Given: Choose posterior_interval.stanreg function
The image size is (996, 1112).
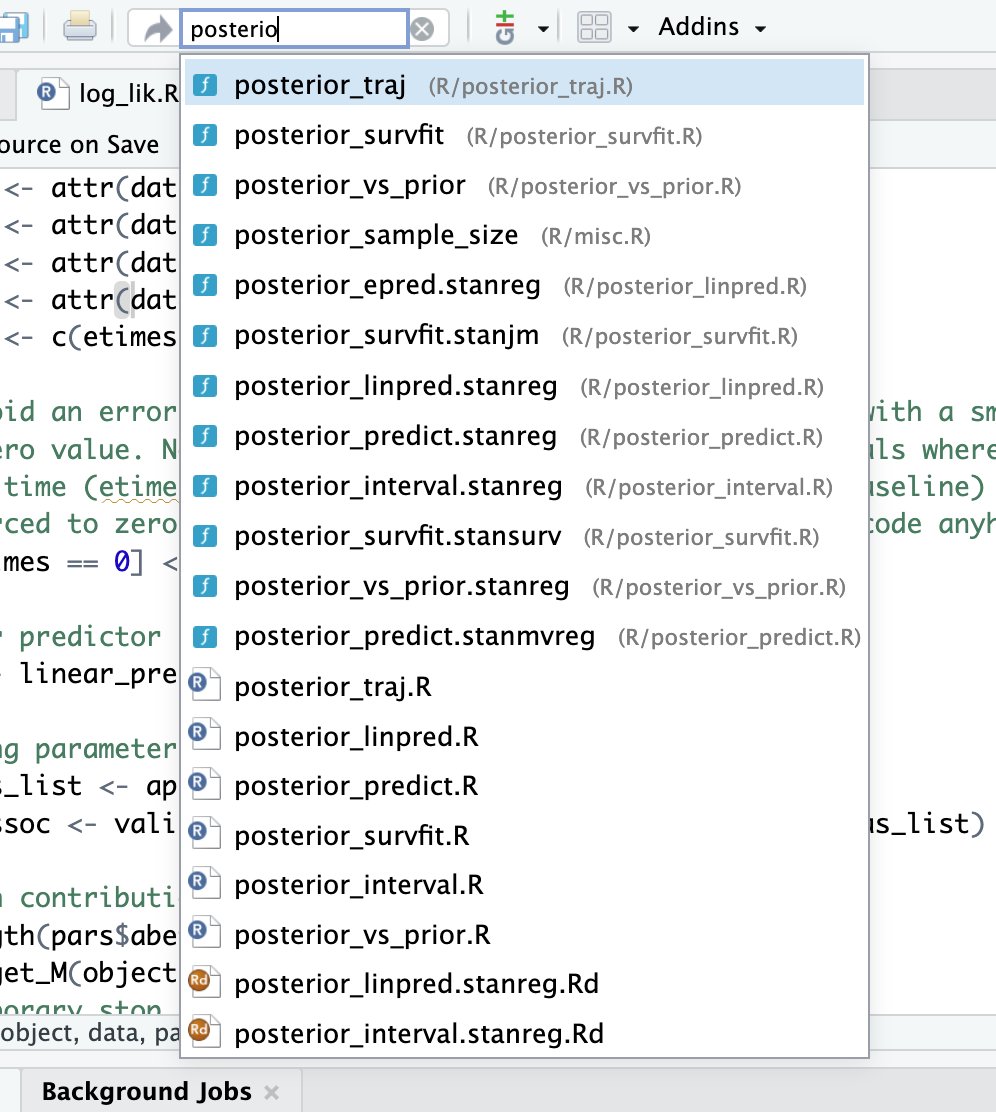Looking at the screenshot, I should click(524, 486).
